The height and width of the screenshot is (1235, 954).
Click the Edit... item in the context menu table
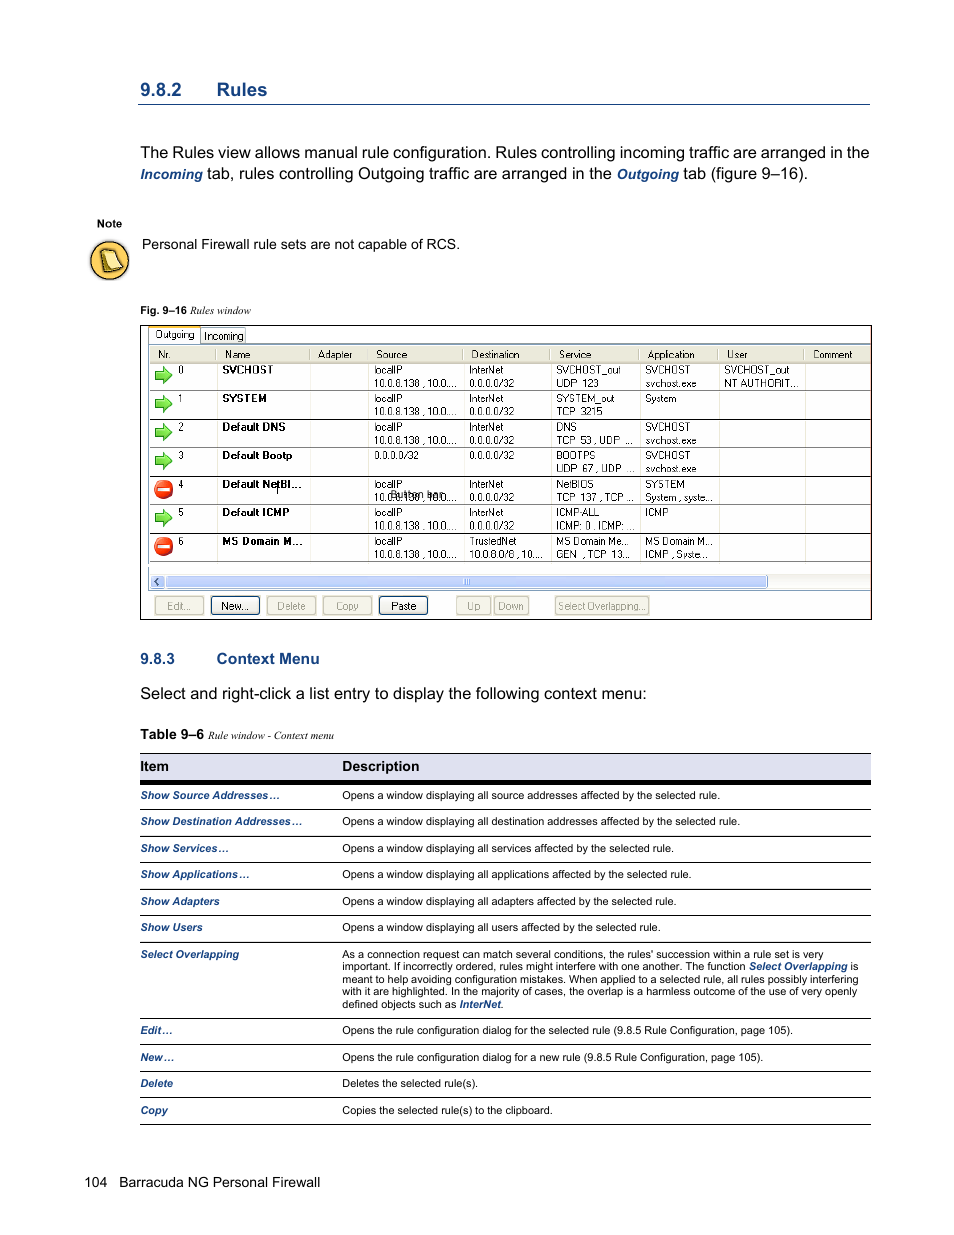[x=156, y=1031]
